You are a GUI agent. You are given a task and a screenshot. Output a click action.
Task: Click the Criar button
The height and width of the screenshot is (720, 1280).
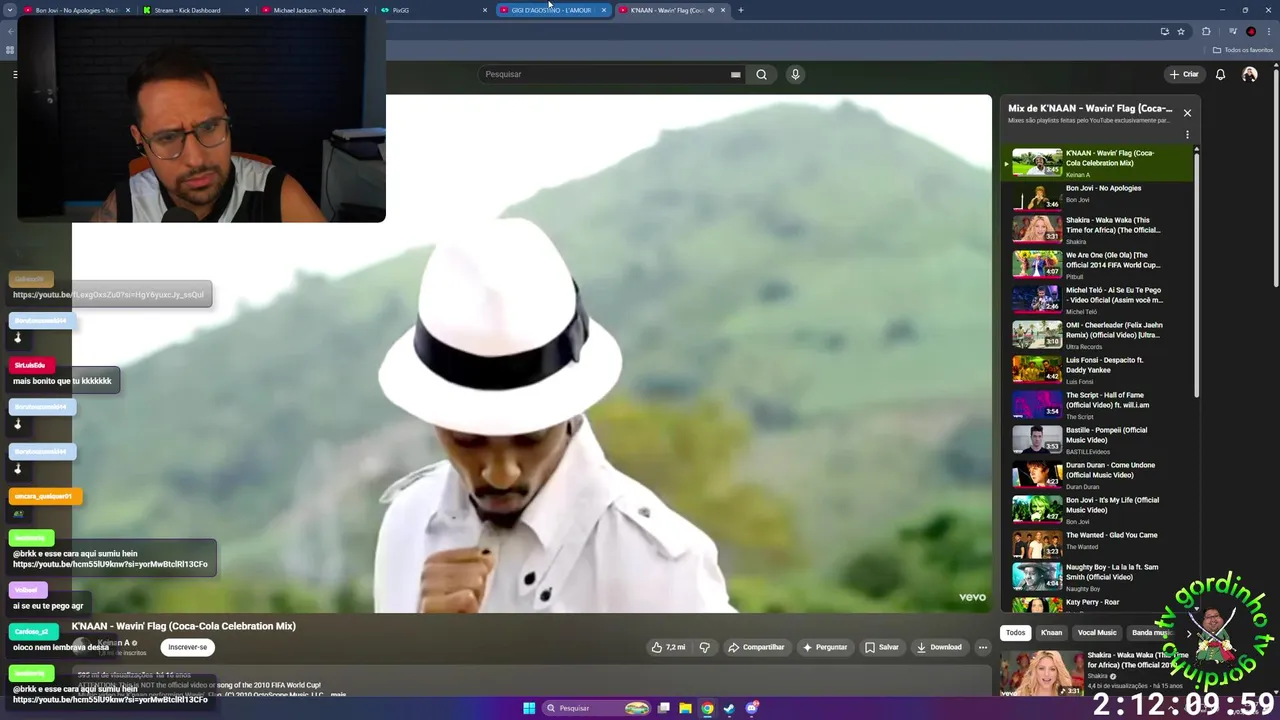coord(1184,74)
